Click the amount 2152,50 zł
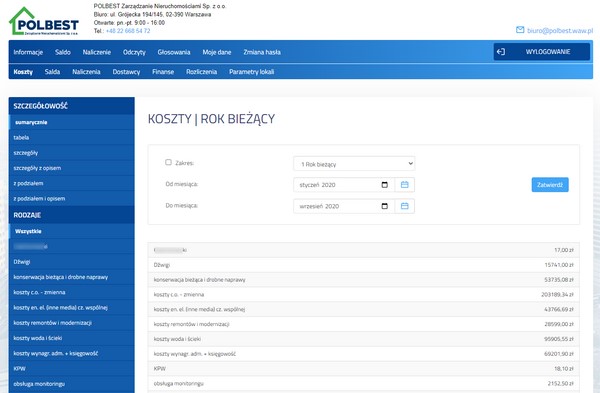This screenshot has height=393, width=600. (x=561, y=383)
